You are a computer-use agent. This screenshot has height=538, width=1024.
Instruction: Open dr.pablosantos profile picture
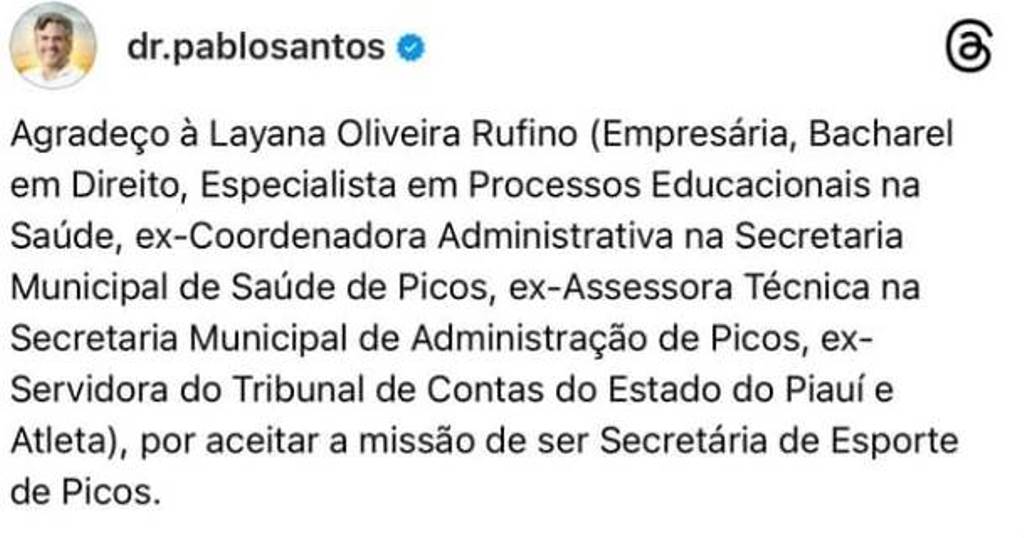[x=53, y=46]
